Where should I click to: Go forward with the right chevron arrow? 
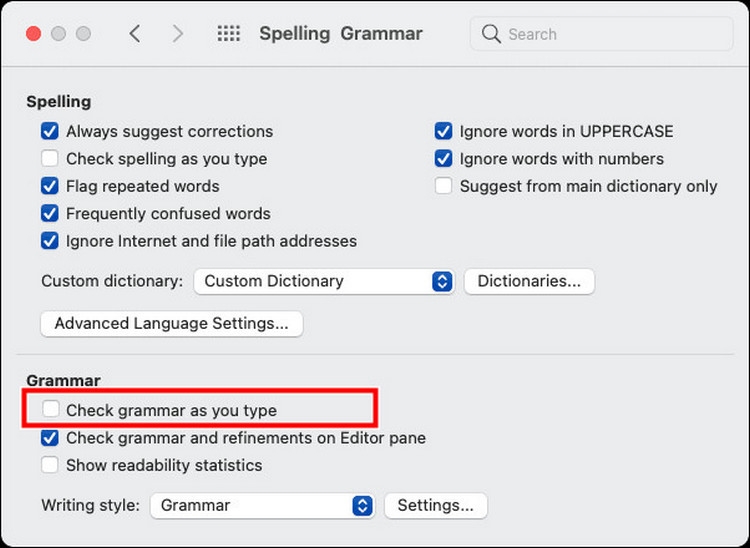tap(178, 33)
